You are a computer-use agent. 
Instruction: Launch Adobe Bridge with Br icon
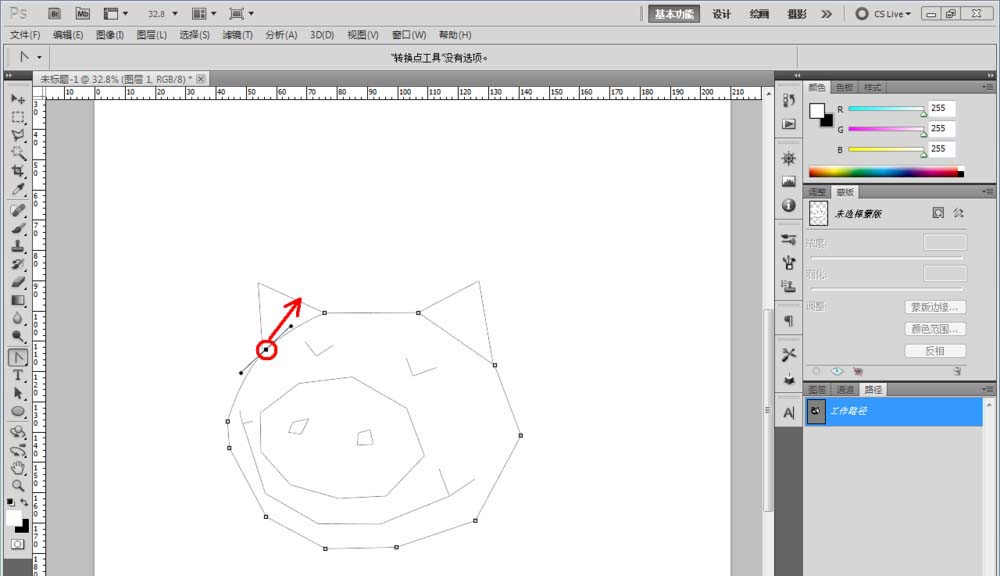click(x=54, y=13)
